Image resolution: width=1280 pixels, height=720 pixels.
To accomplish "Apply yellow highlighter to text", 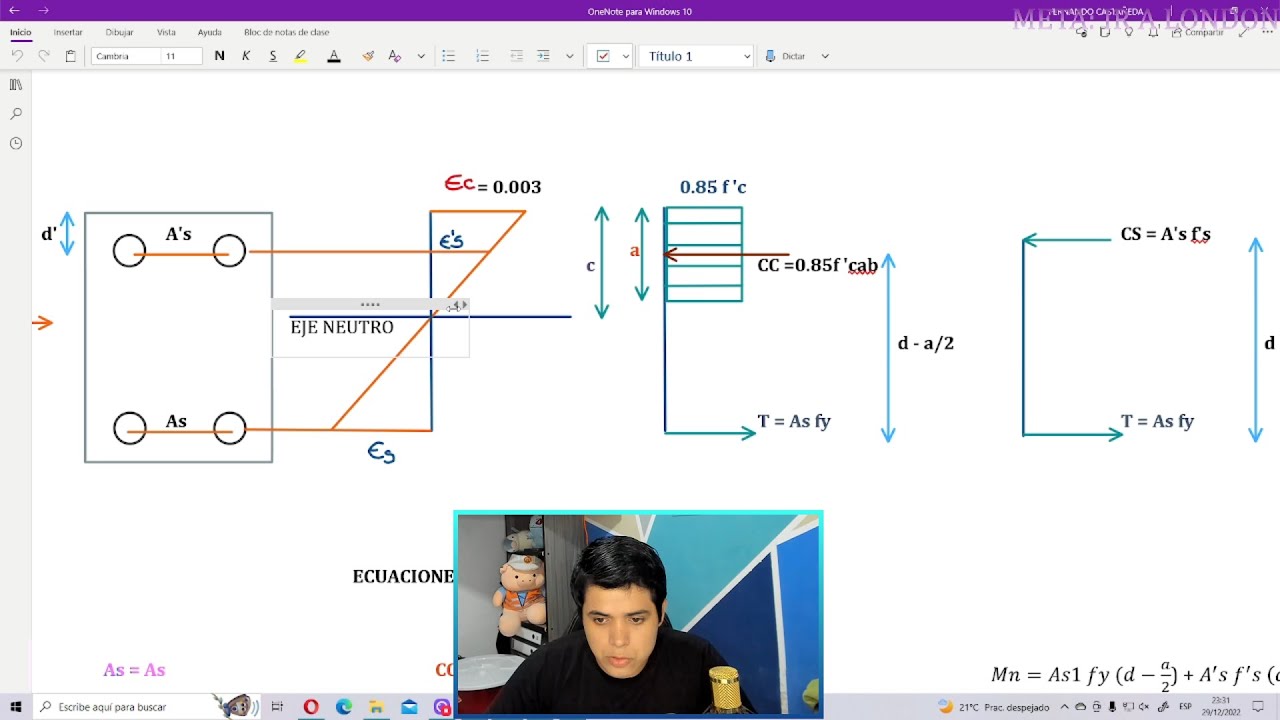I will [300, 56].
